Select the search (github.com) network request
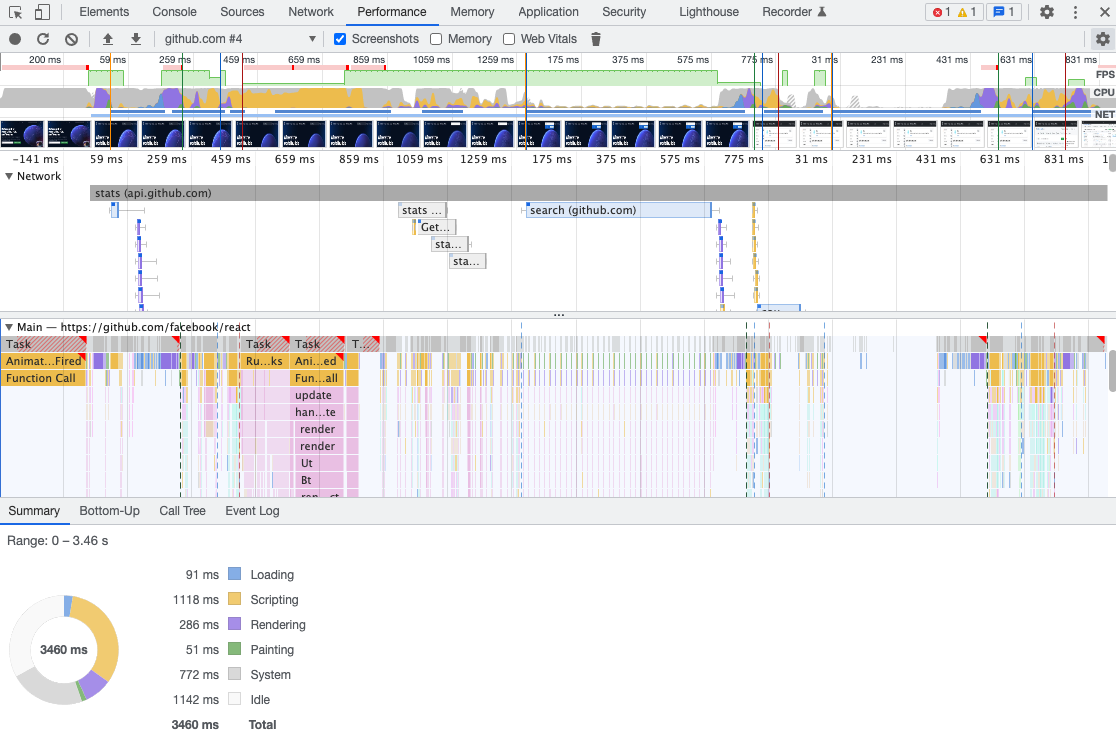 pyautogui.click(x=618, y=210)
